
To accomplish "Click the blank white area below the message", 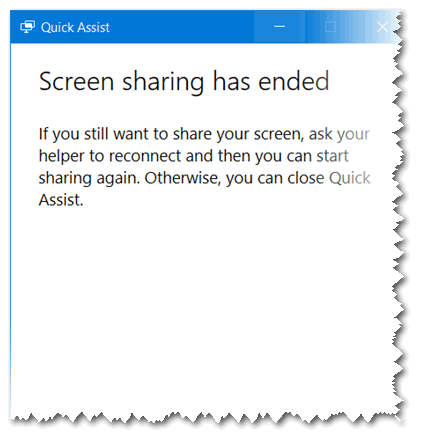I will pyautogui.click(x=200, y=300).
